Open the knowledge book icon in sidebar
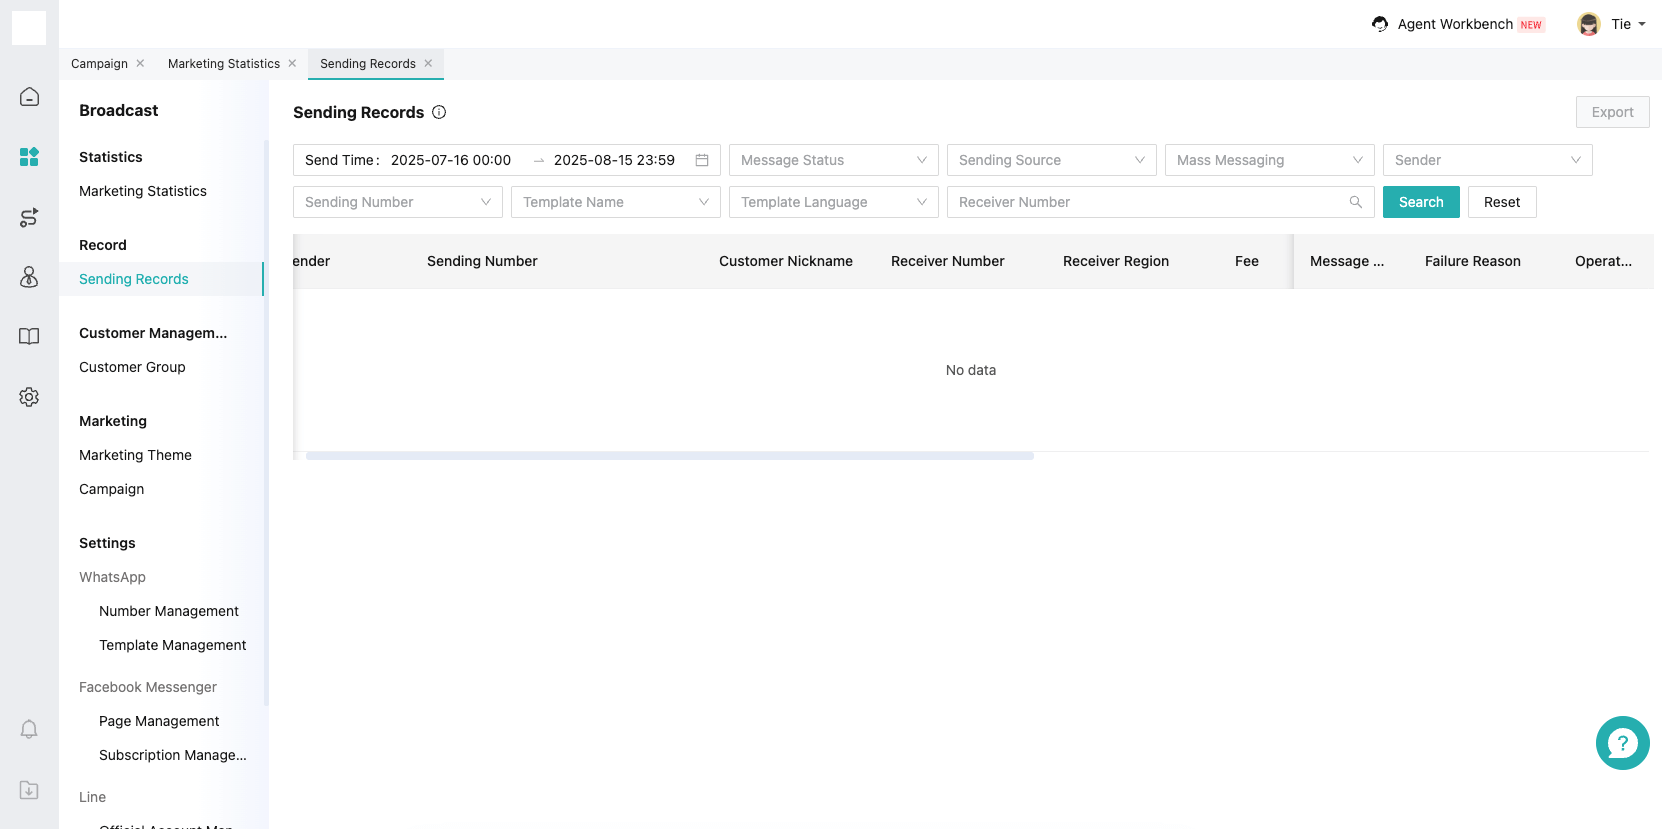Viewport: 1662px width, 829px height. [x=29, y=337]
